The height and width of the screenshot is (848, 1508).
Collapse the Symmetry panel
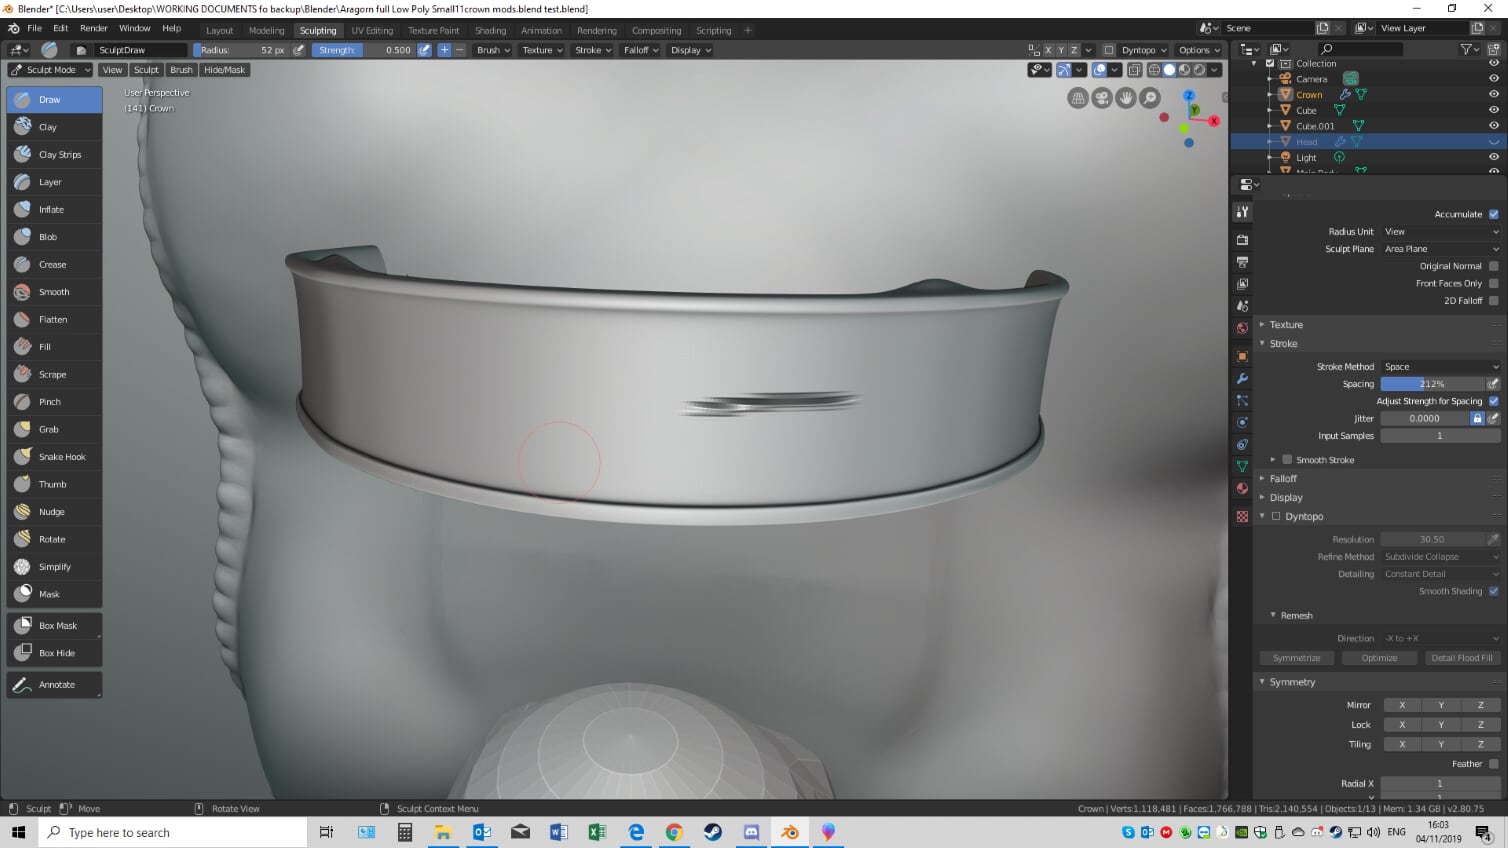[1292, 682]
